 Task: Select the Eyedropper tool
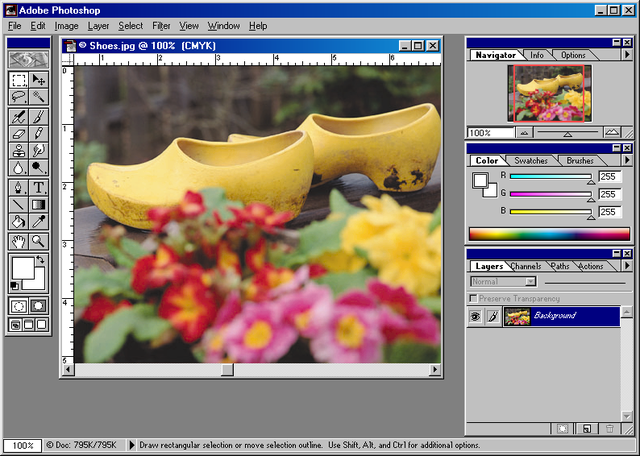38,221
